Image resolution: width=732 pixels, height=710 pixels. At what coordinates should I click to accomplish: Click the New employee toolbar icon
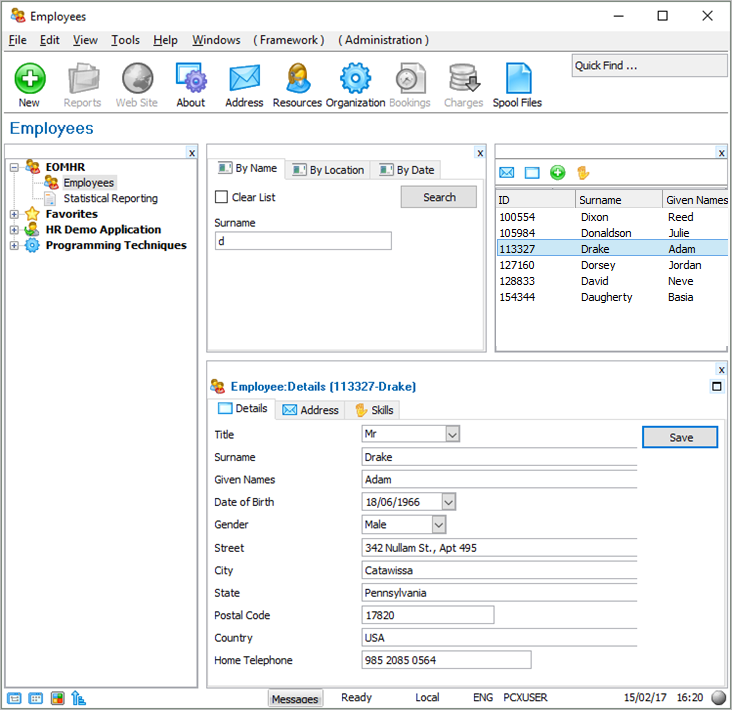[x=29, y=79]
